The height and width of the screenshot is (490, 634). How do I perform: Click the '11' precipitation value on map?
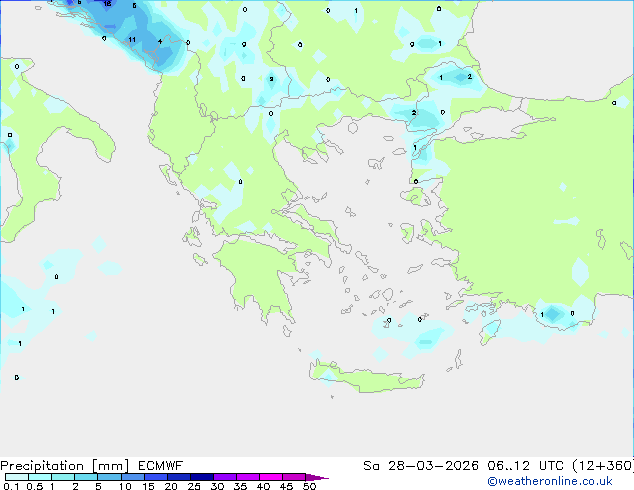(132, 40)
